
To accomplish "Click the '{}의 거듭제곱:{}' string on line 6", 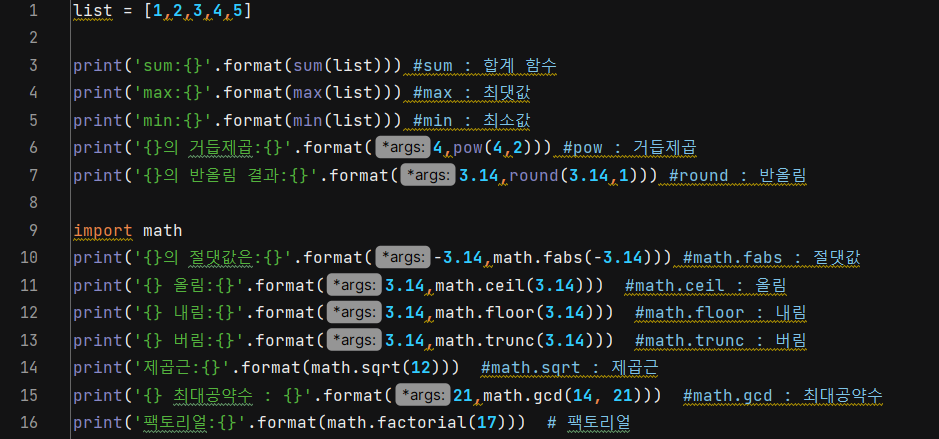I will click(213, 148).
